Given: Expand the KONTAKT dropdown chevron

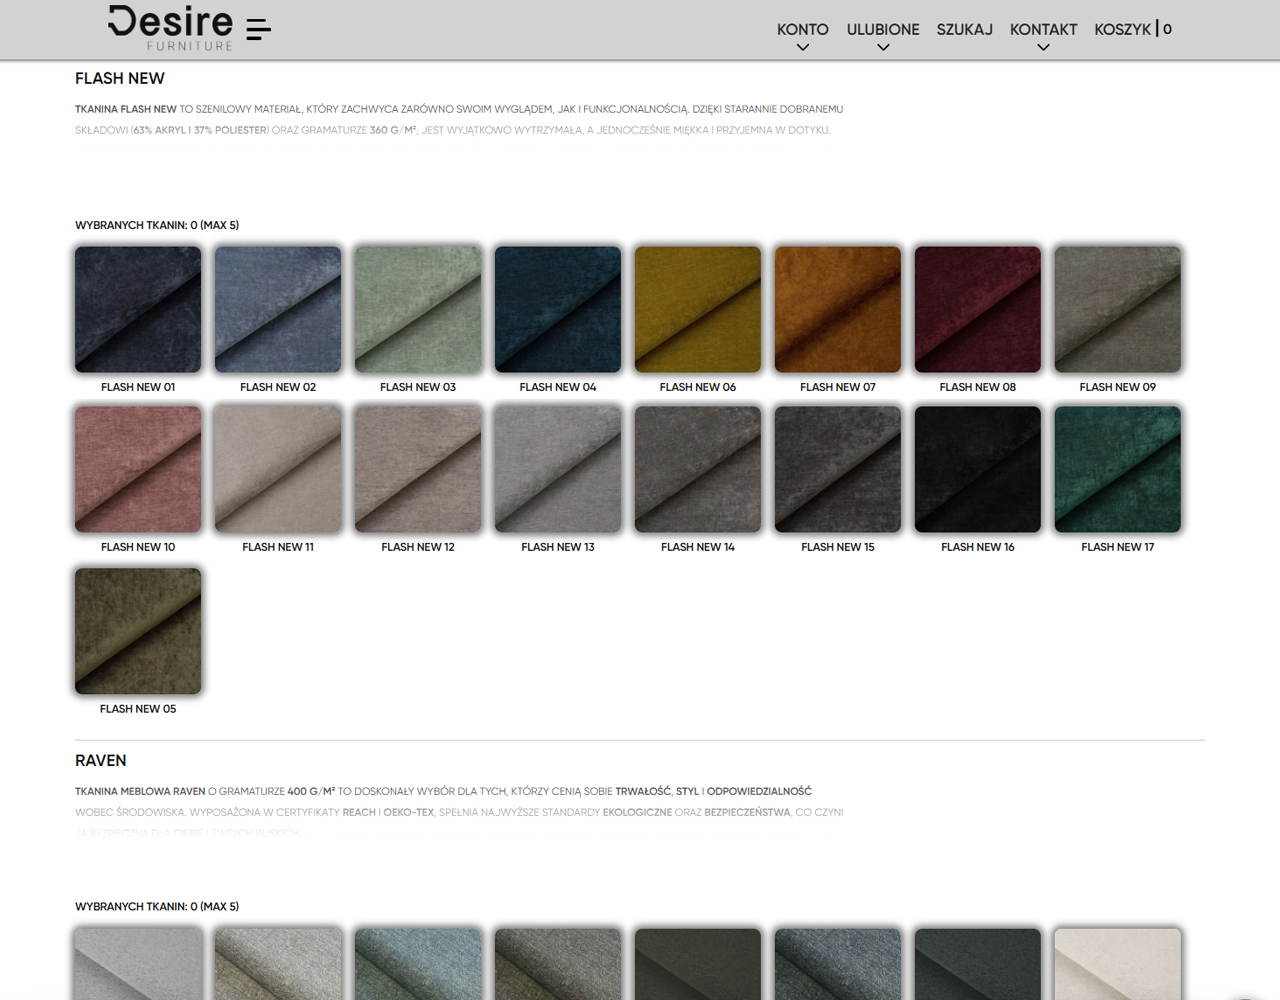Looking at the screenshot, I should 1043,47.
